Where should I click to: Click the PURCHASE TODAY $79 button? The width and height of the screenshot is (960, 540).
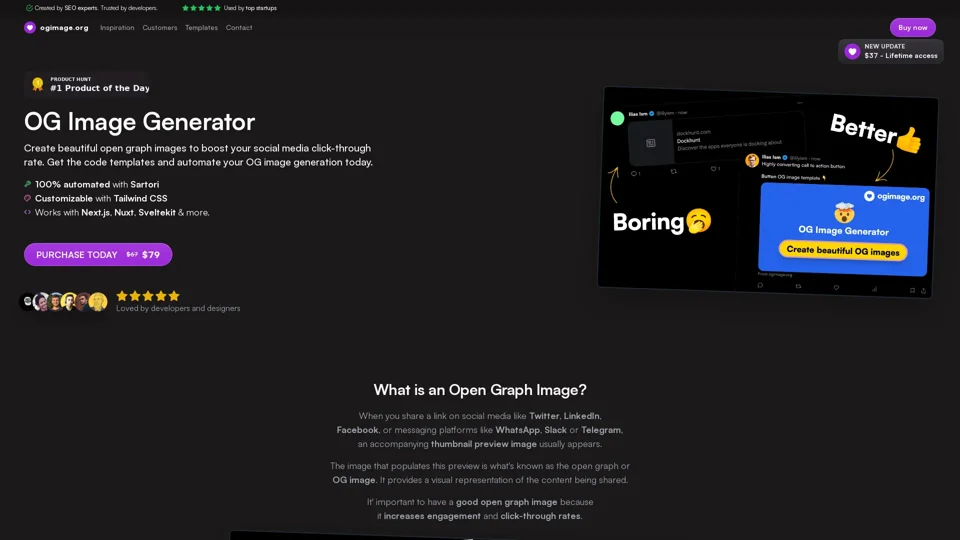coord(98,255)
